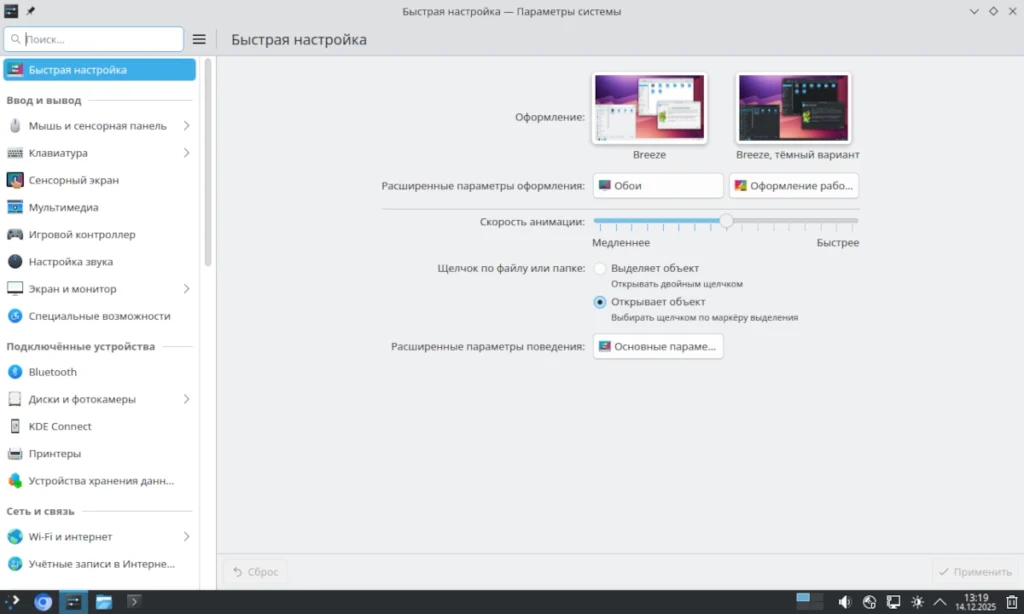Click the Клавиатура keyboard icon
The width and height of the screenshot is (1024, 614).
(15, 153)
